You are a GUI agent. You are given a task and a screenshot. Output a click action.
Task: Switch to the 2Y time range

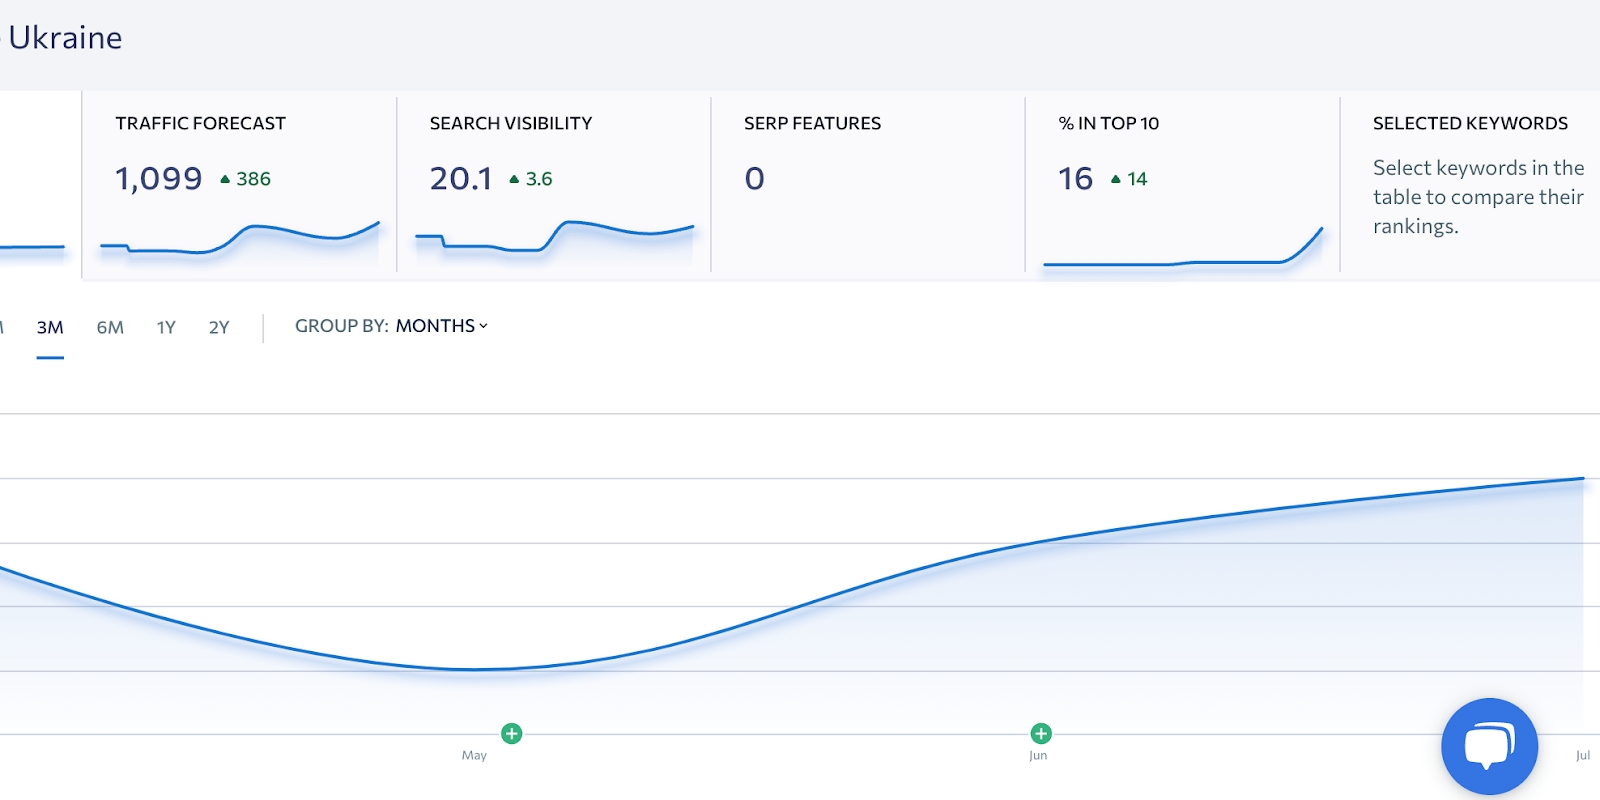pyautogui.click(x=219, y=327)
